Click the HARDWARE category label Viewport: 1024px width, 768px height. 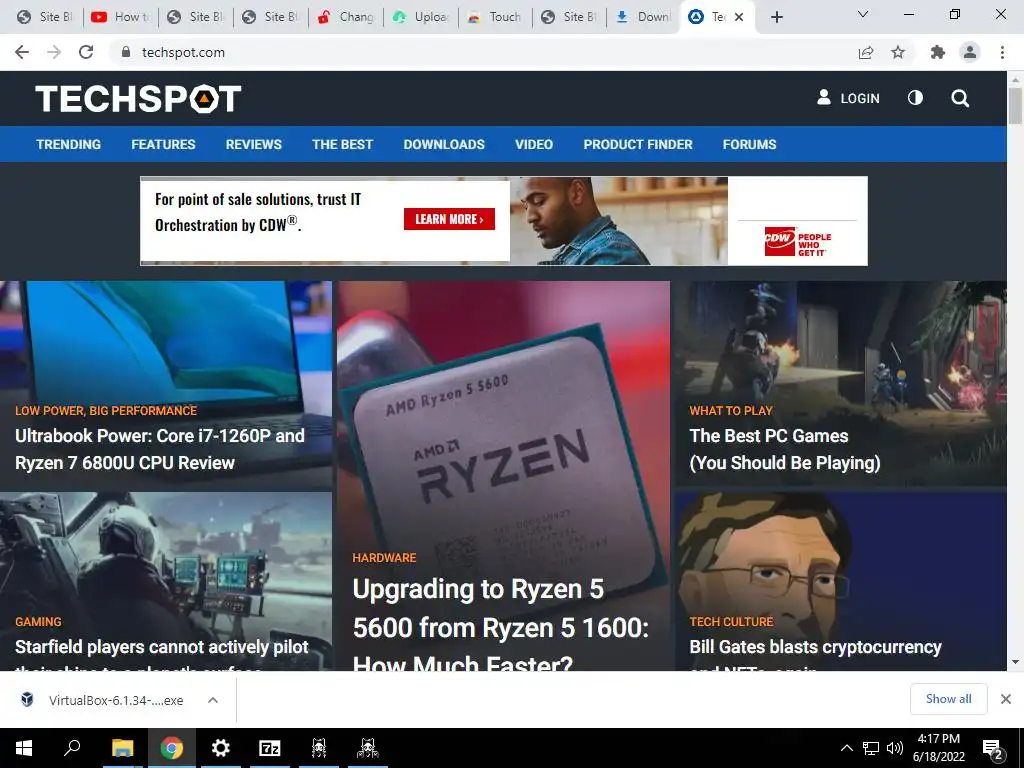click(384, 558)
